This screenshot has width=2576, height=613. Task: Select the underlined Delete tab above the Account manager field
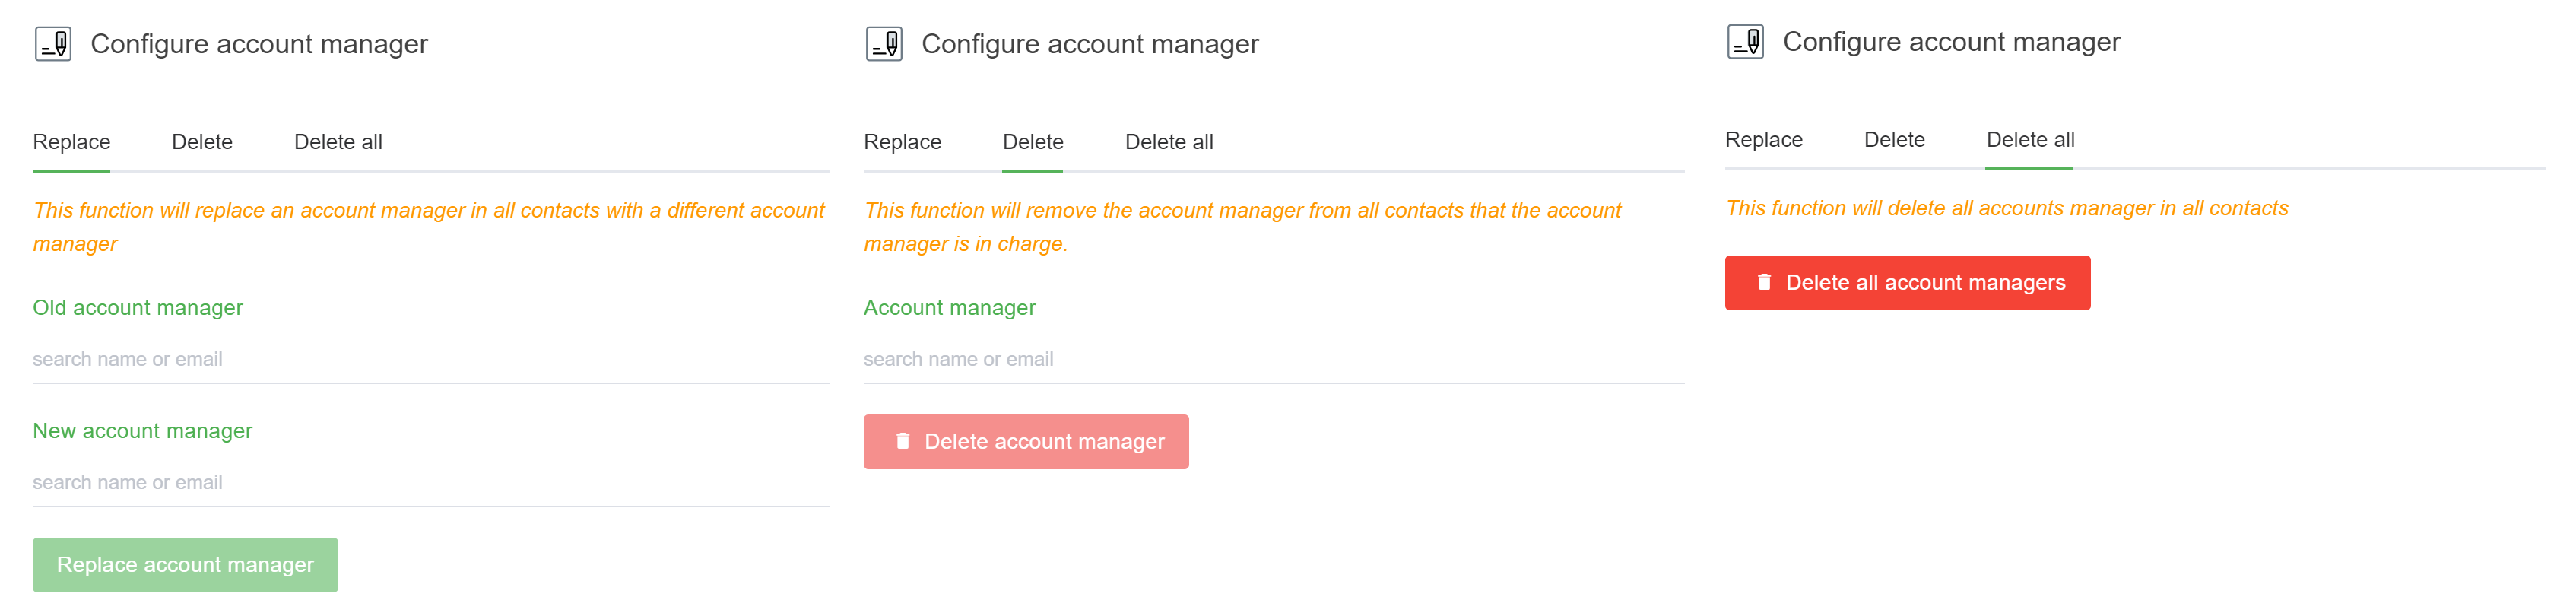coord(1033,142)
